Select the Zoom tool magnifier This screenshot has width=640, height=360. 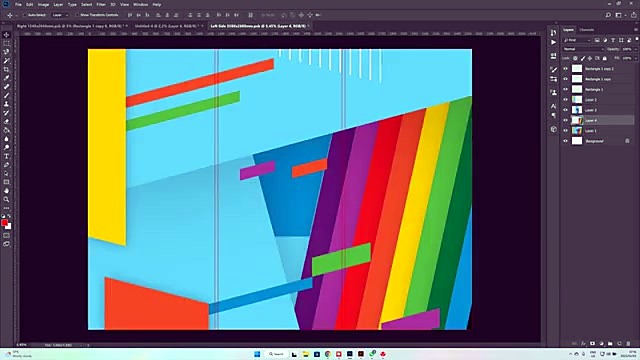pyautogui.click(x=7, y=200)
